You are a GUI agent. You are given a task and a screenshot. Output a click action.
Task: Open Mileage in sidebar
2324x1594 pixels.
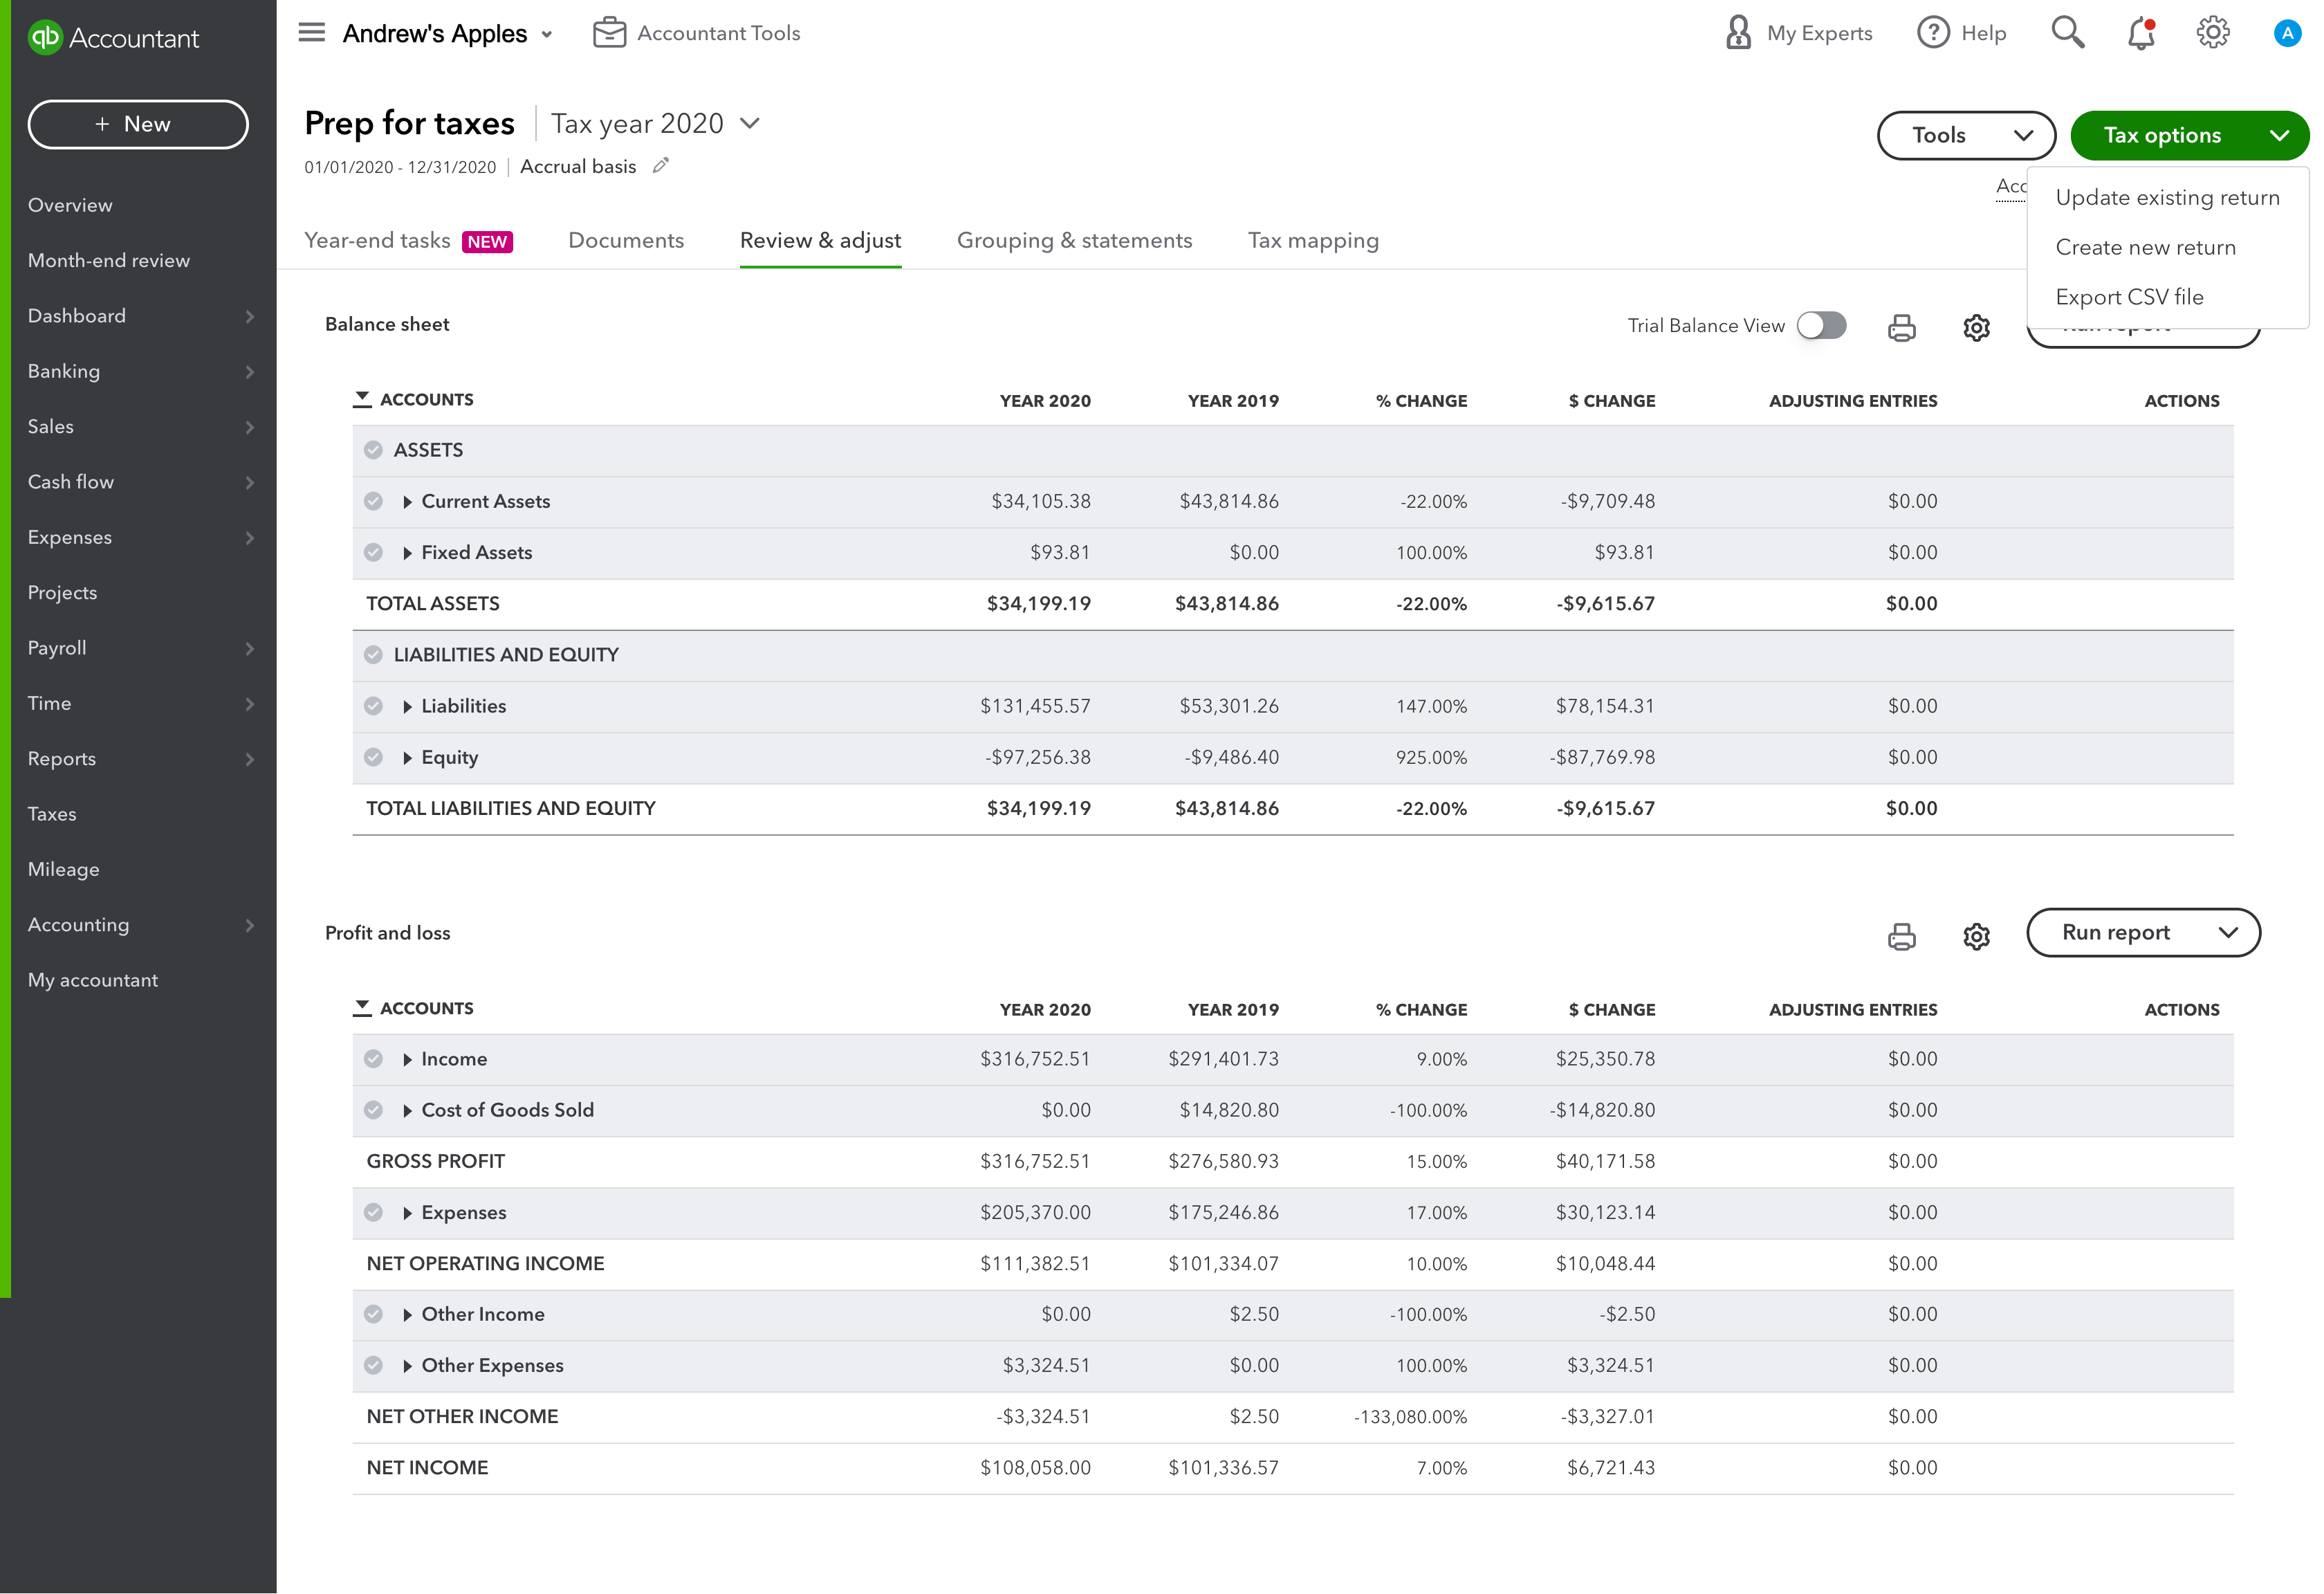64,870
